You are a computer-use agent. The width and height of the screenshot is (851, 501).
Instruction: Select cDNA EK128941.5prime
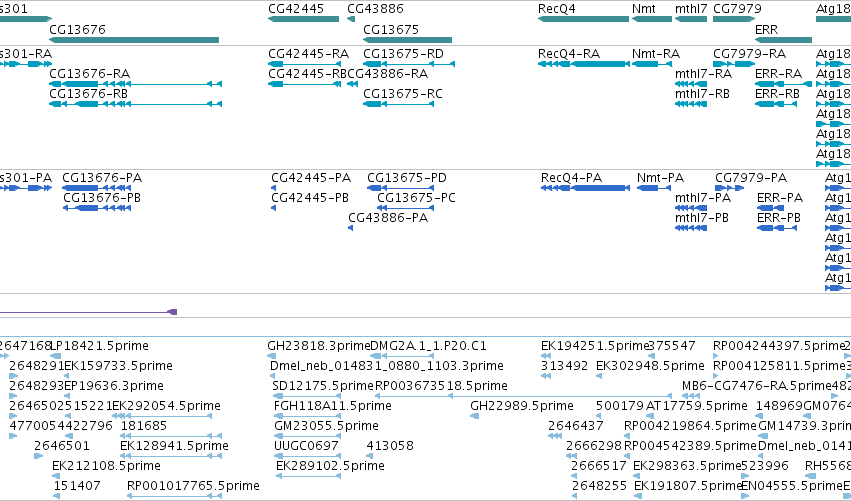click(174, 446)
